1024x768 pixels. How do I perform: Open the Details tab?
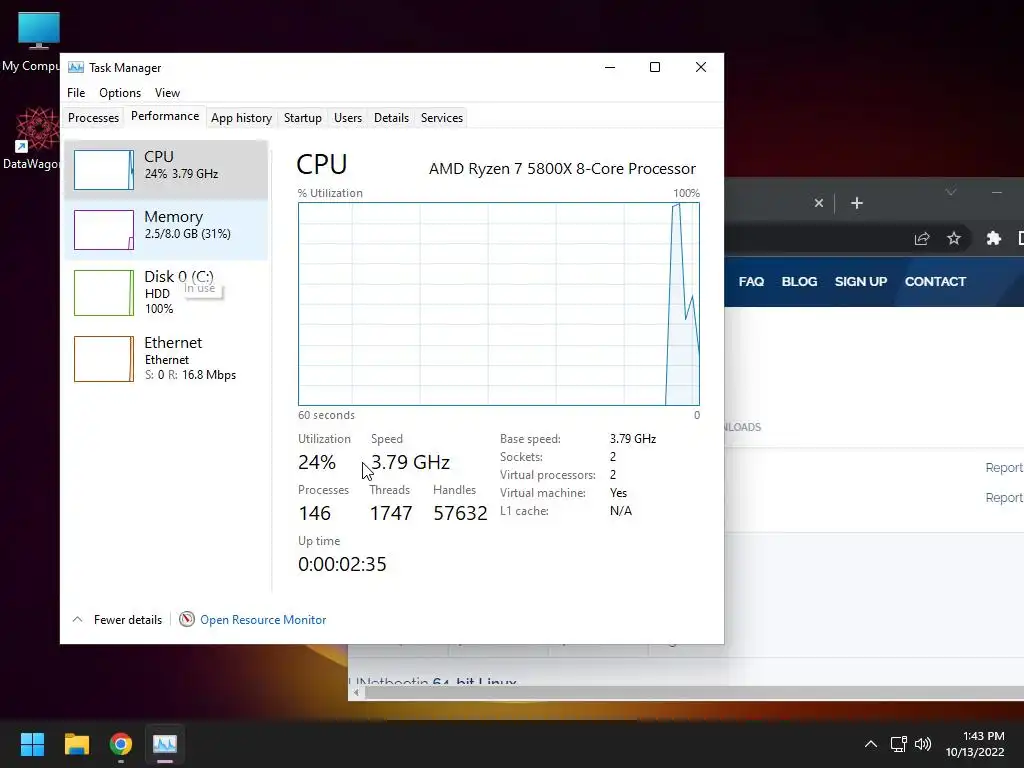(x=391, y=118)
